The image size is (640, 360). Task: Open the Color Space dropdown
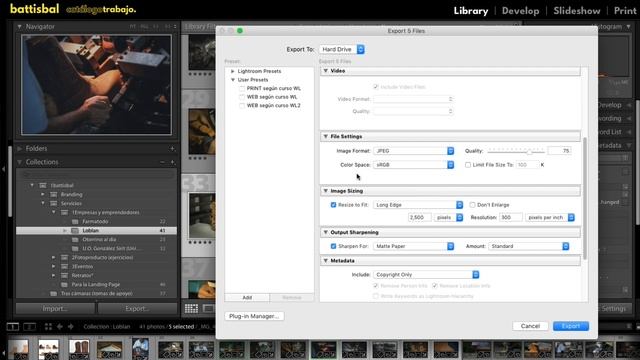[x=413, y=165]
